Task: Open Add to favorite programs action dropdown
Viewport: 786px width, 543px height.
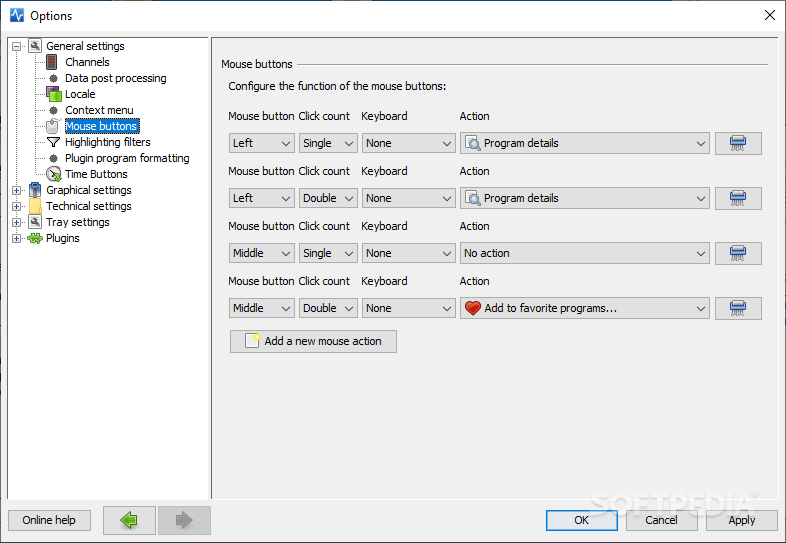Action: tap(584, 308)
